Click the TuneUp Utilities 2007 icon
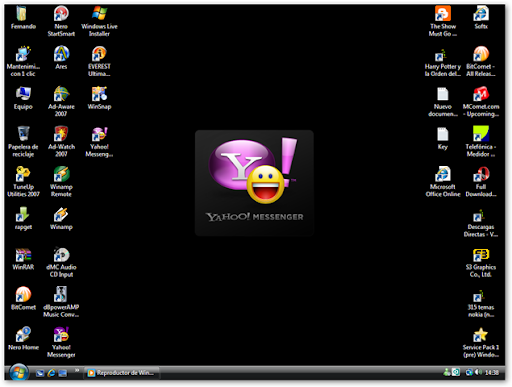 point(23,182)
